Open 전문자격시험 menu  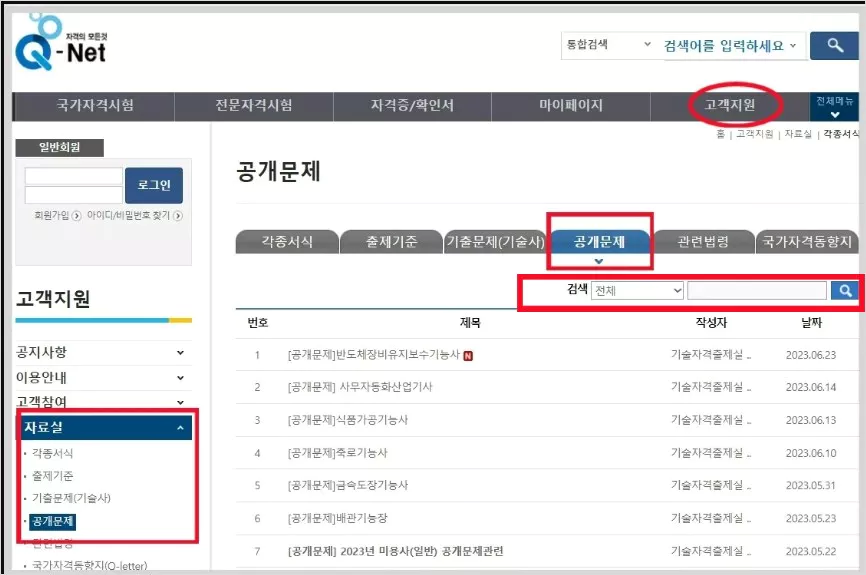(254, 106)
